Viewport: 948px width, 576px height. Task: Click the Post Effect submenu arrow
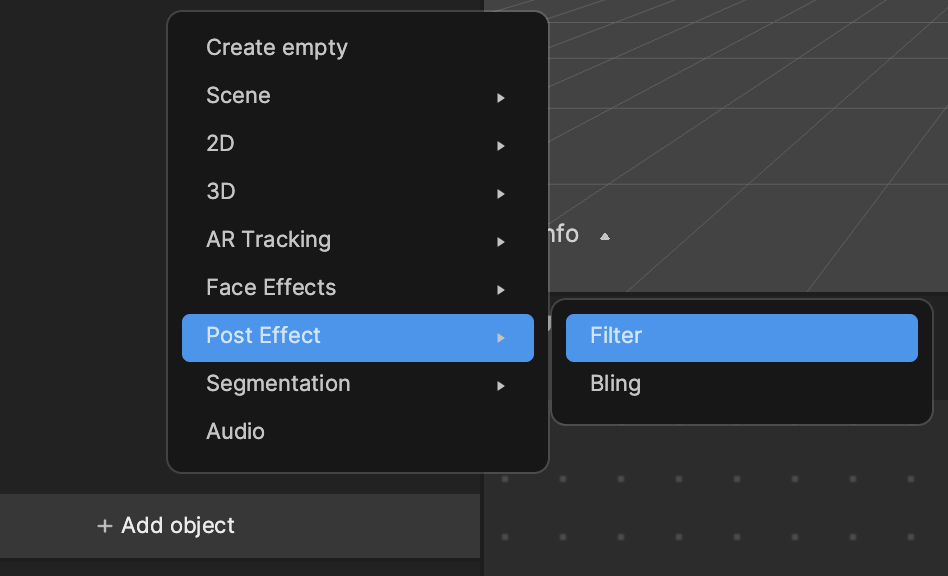coord(501,338)
